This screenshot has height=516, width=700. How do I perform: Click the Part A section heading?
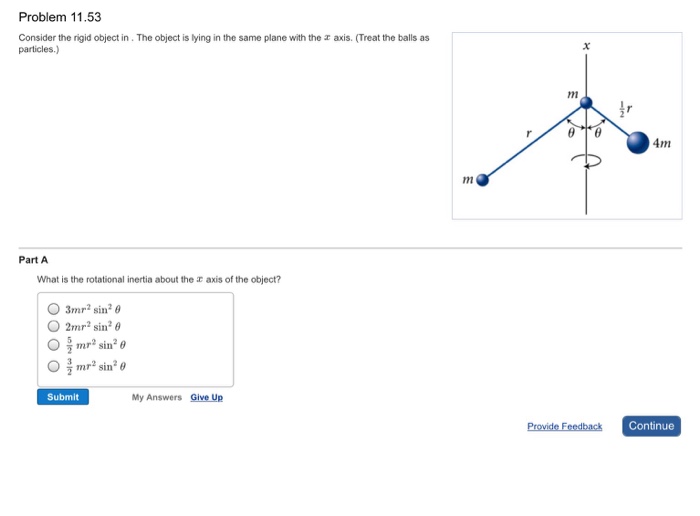33,260
